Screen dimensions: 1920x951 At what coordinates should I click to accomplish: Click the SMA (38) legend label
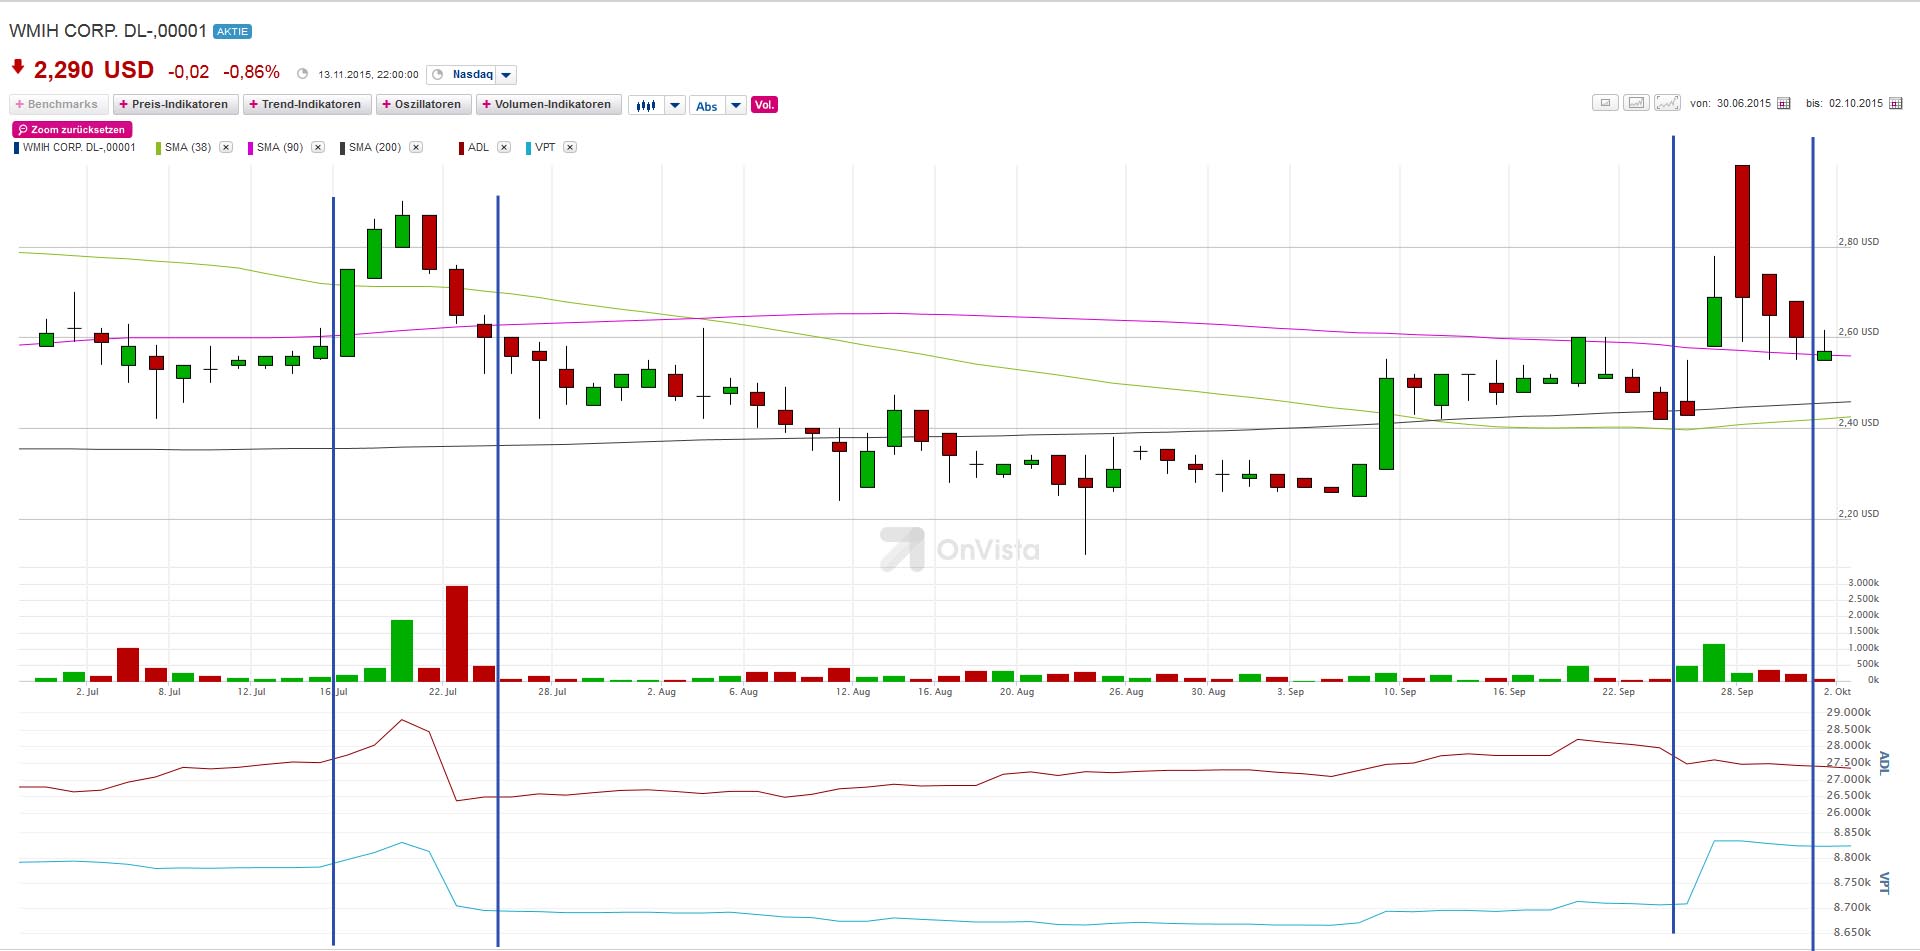tap(188, 147)
